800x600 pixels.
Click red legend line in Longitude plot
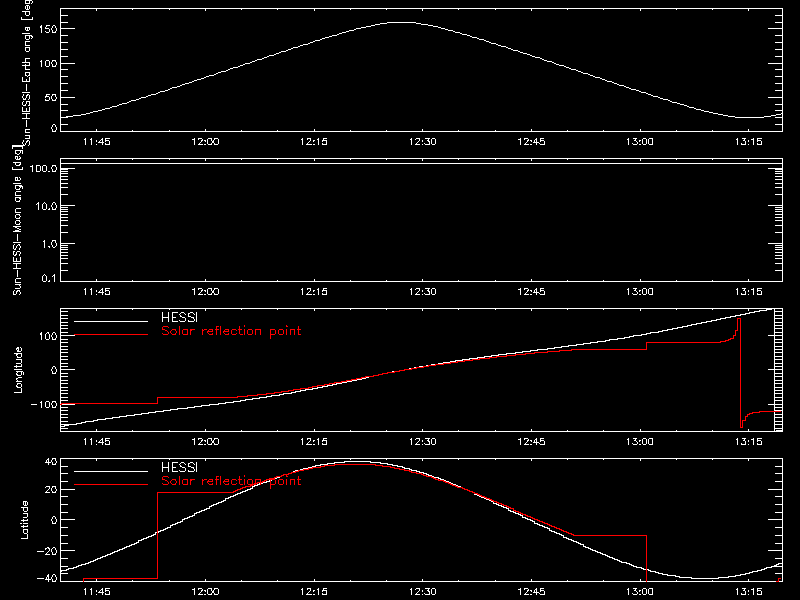[111, 335]
